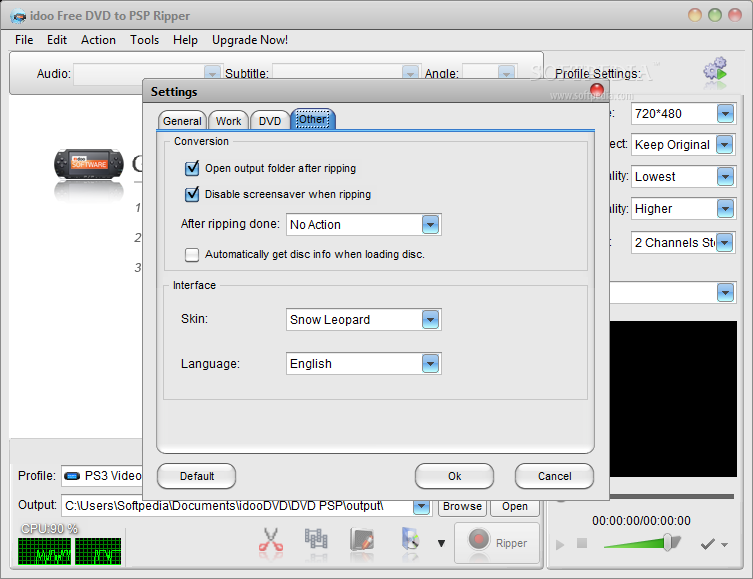Expand the Keep Original aspect dropdown
This screenshot has width=753, height=579.
click(x=725, y=145)
